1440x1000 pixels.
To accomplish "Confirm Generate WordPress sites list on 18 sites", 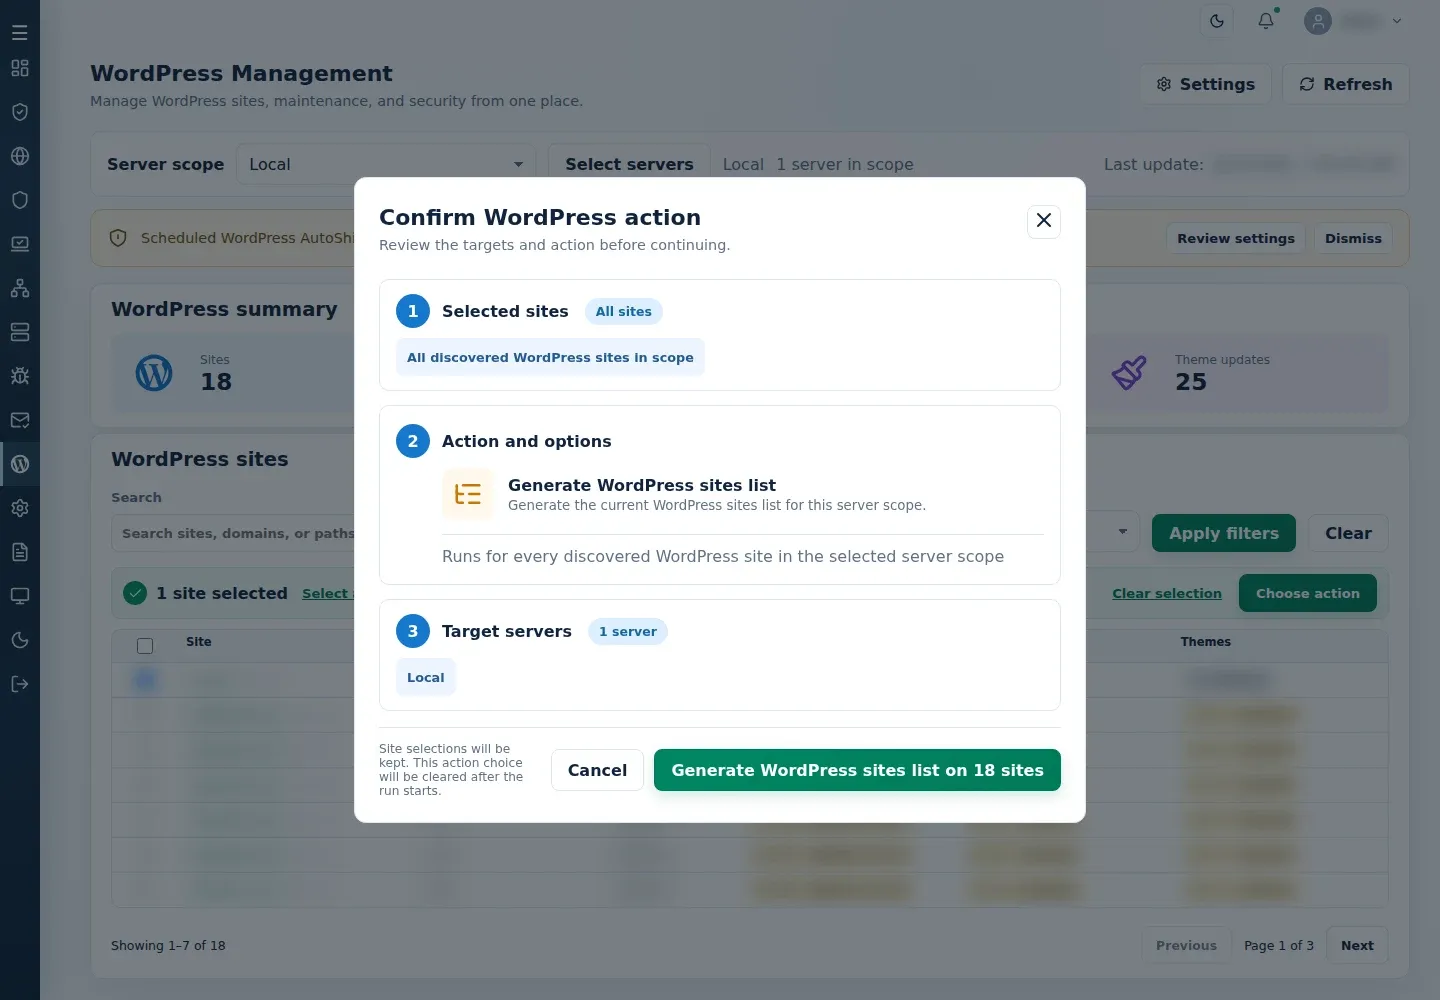I will [x=857, y=770].
